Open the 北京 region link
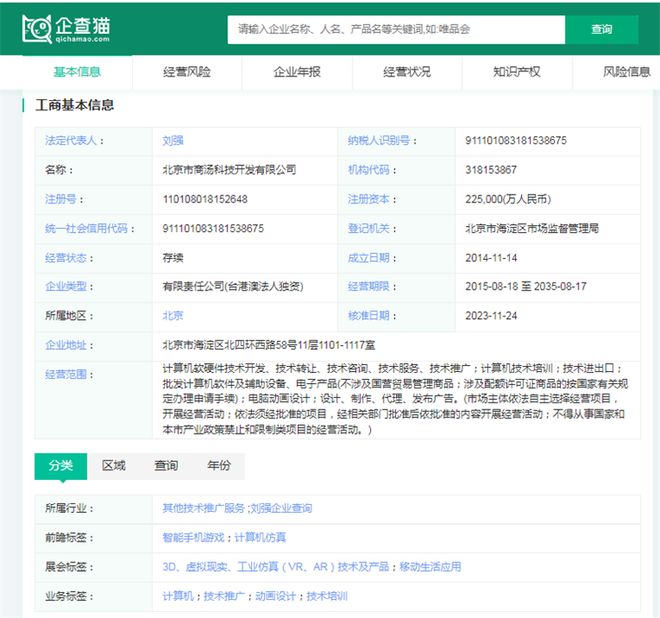Image resolution: width=660 pixels, height=618 pixels. [x=173, y=316]
